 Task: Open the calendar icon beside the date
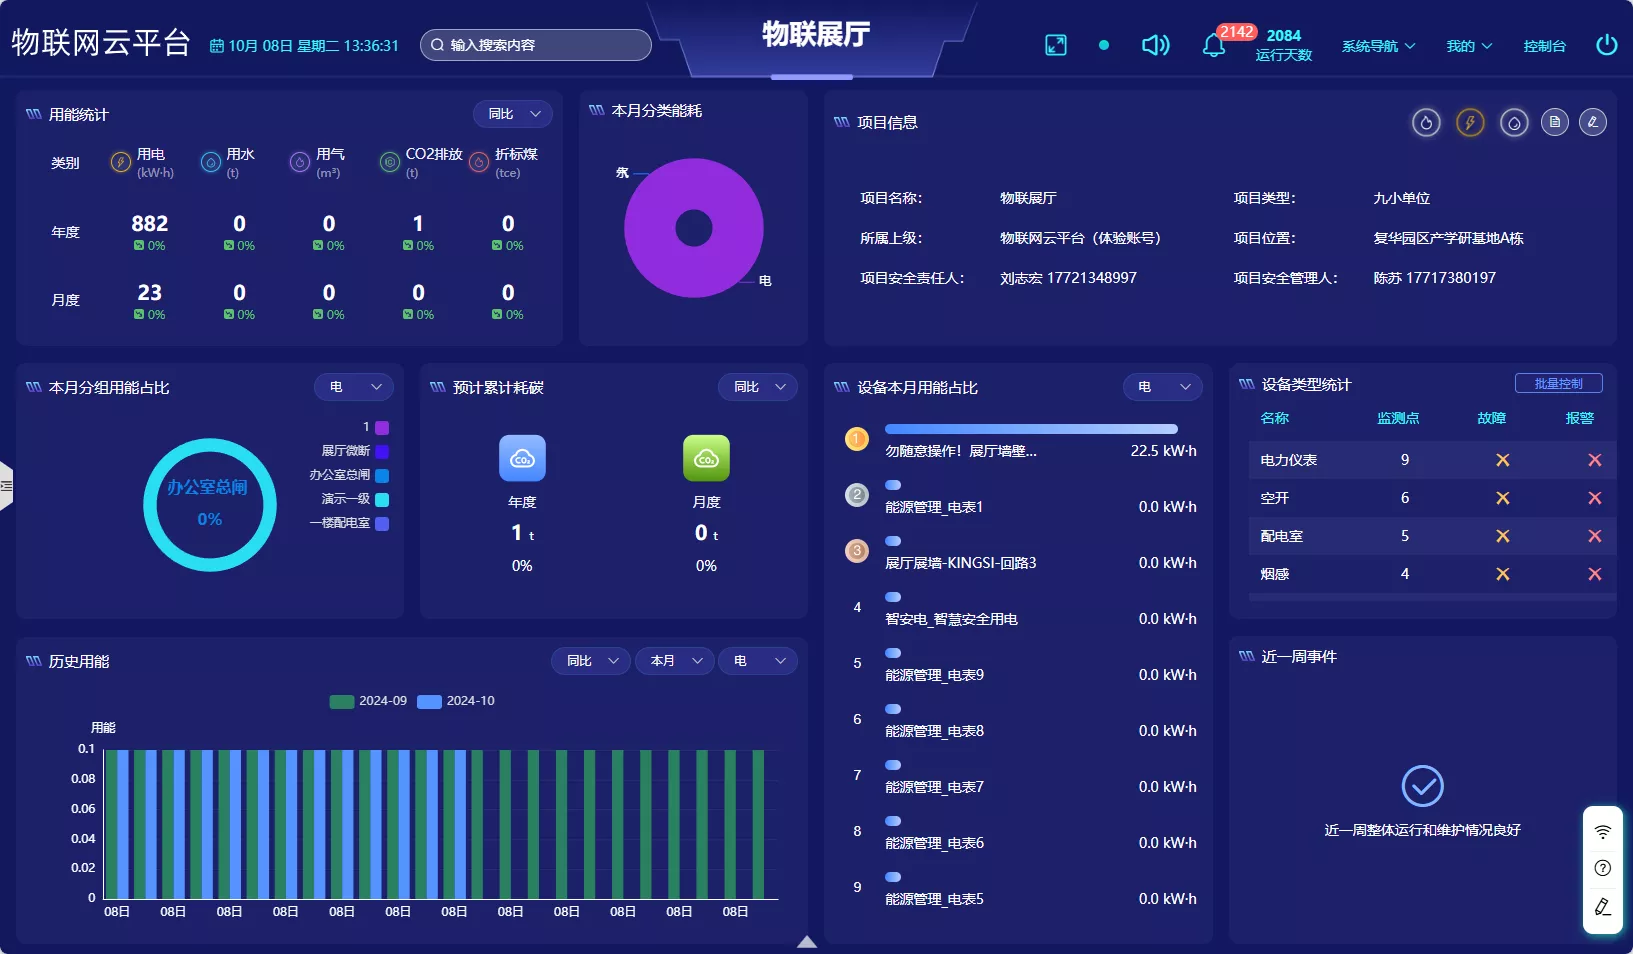click(x=217, y=46)
